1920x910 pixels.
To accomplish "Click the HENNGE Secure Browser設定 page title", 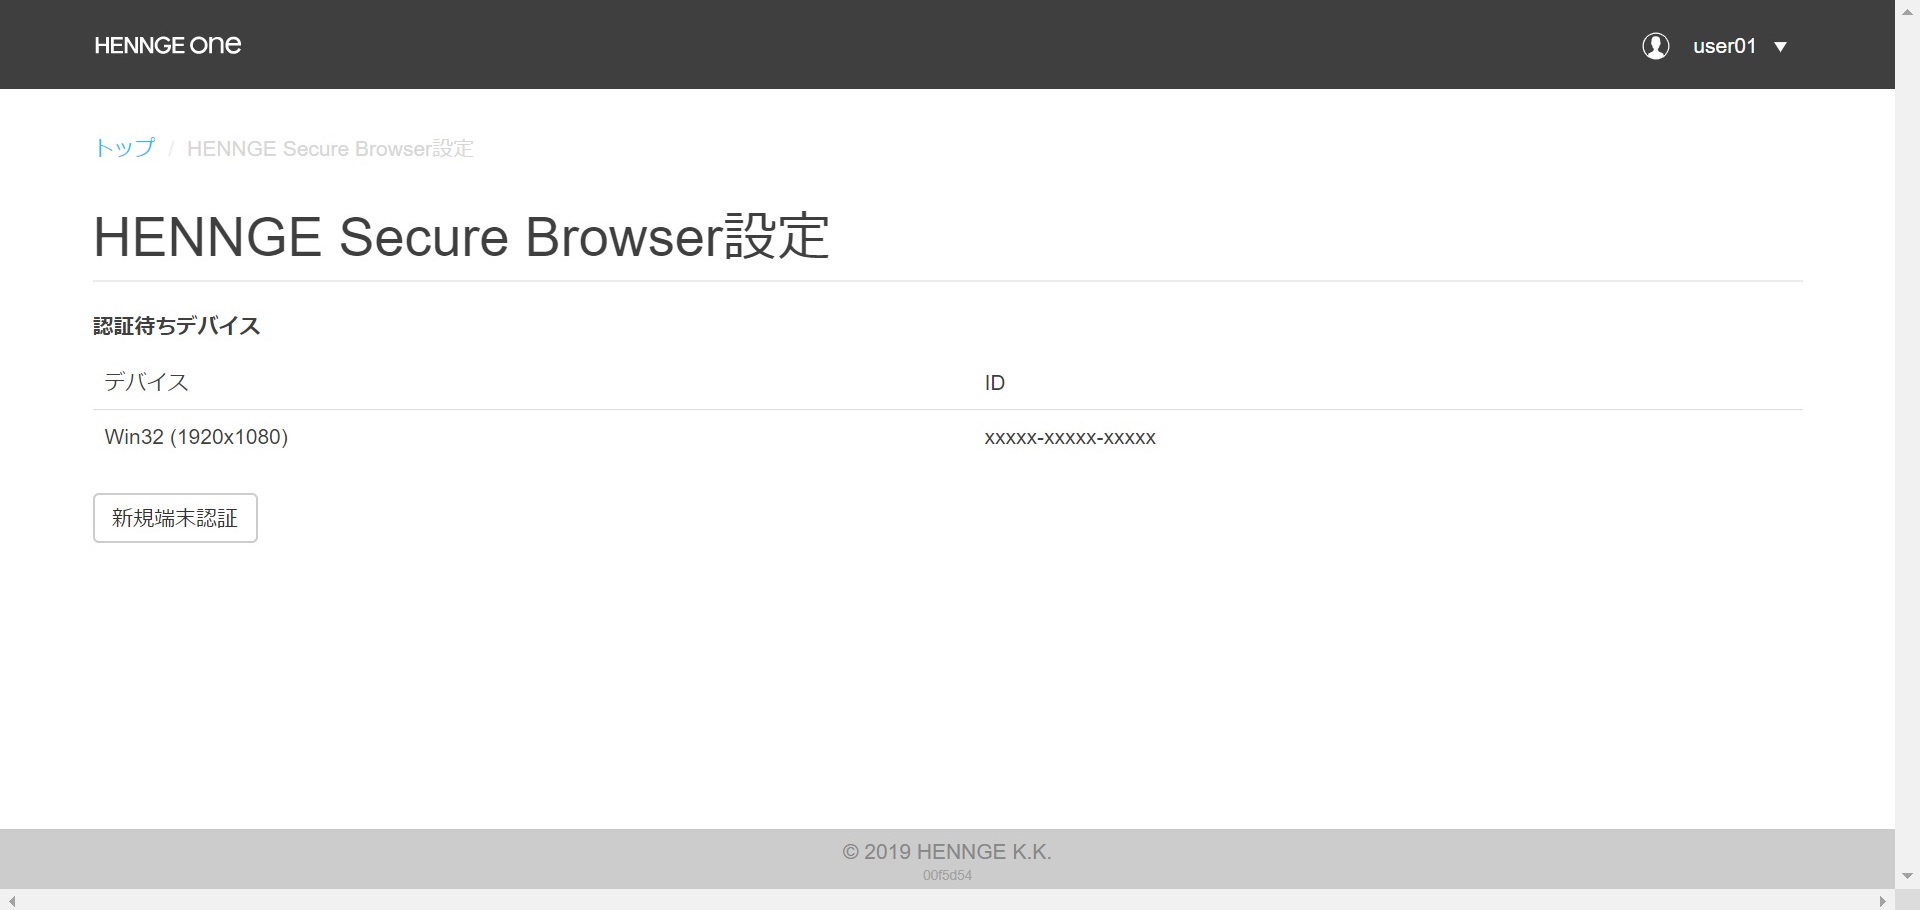I will (x=461, y=237).
